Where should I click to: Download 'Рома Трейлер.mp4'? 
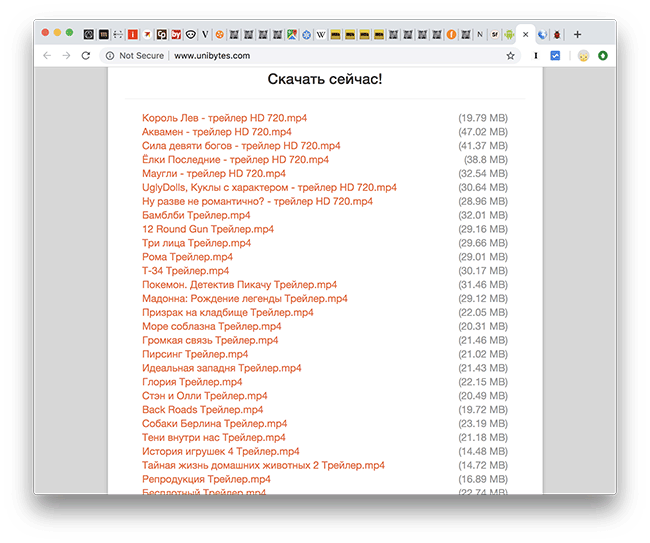click(x=187, y=257)
